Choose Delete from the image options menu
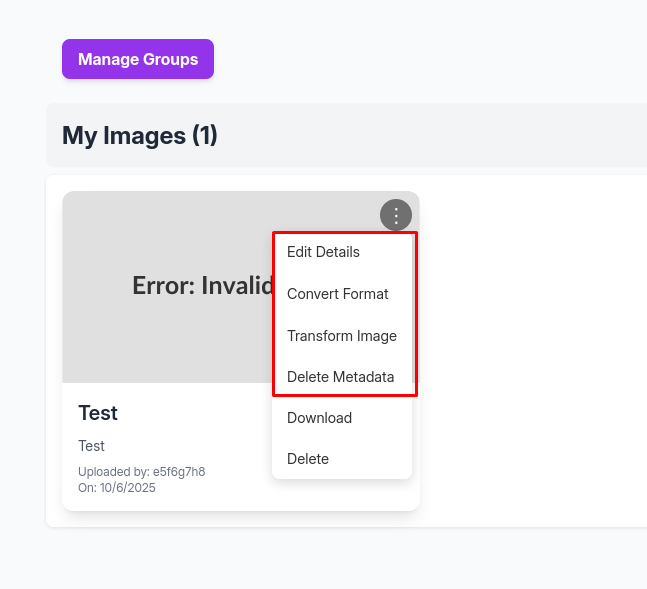This screenshot has width=647, height=589. (308, 459)
